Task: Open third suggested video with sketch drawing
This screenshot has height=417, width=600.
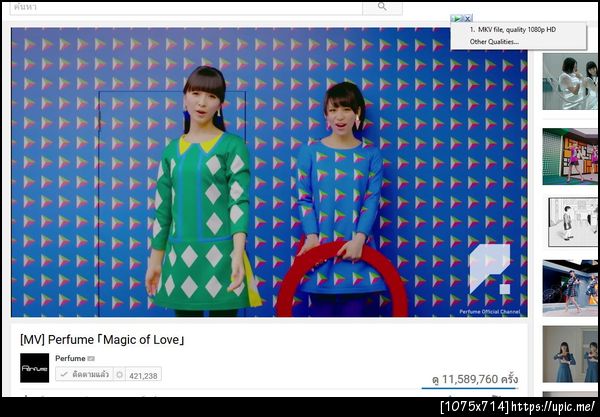Action: pos(572,222)
